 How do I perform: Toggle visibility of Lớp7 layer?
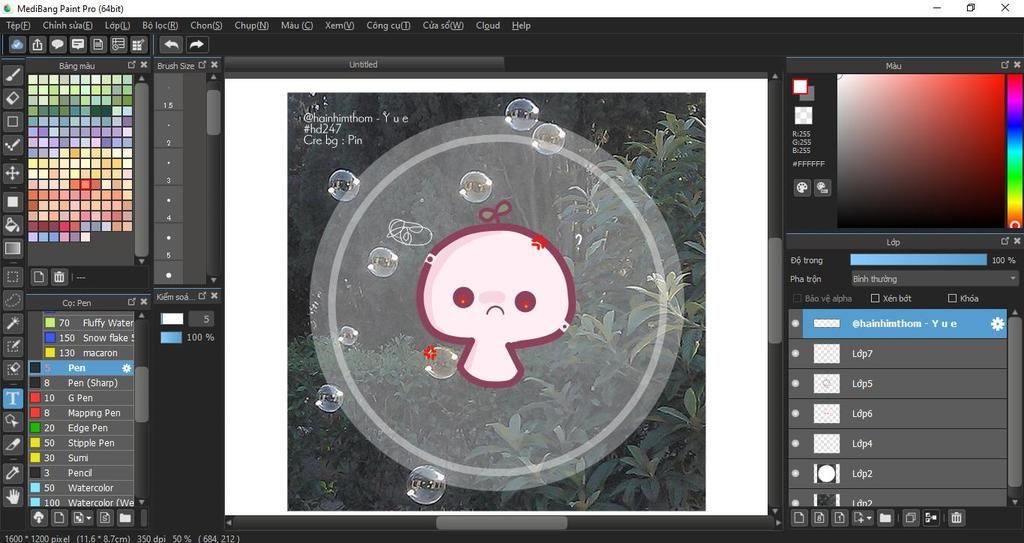(795, 354)
